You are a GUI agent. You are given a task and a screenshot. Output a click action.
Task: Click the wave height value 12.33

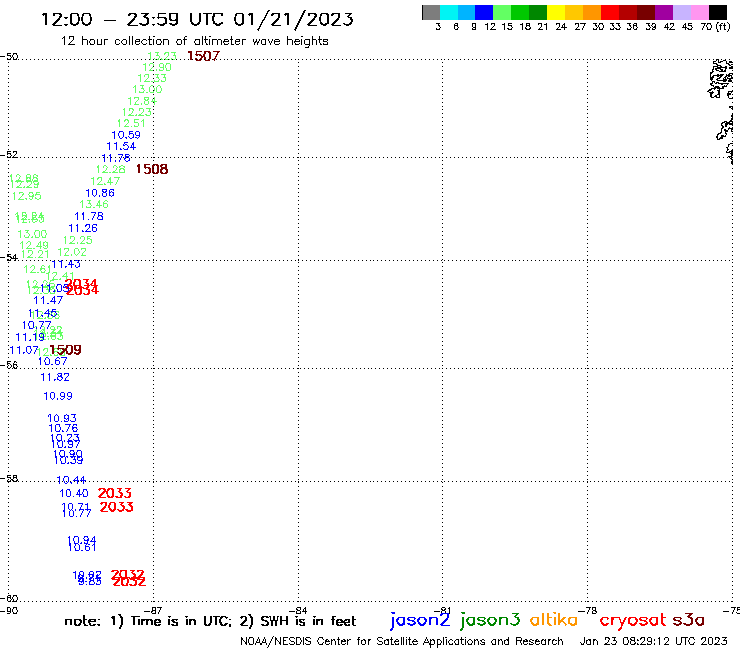tap(152, 78)
